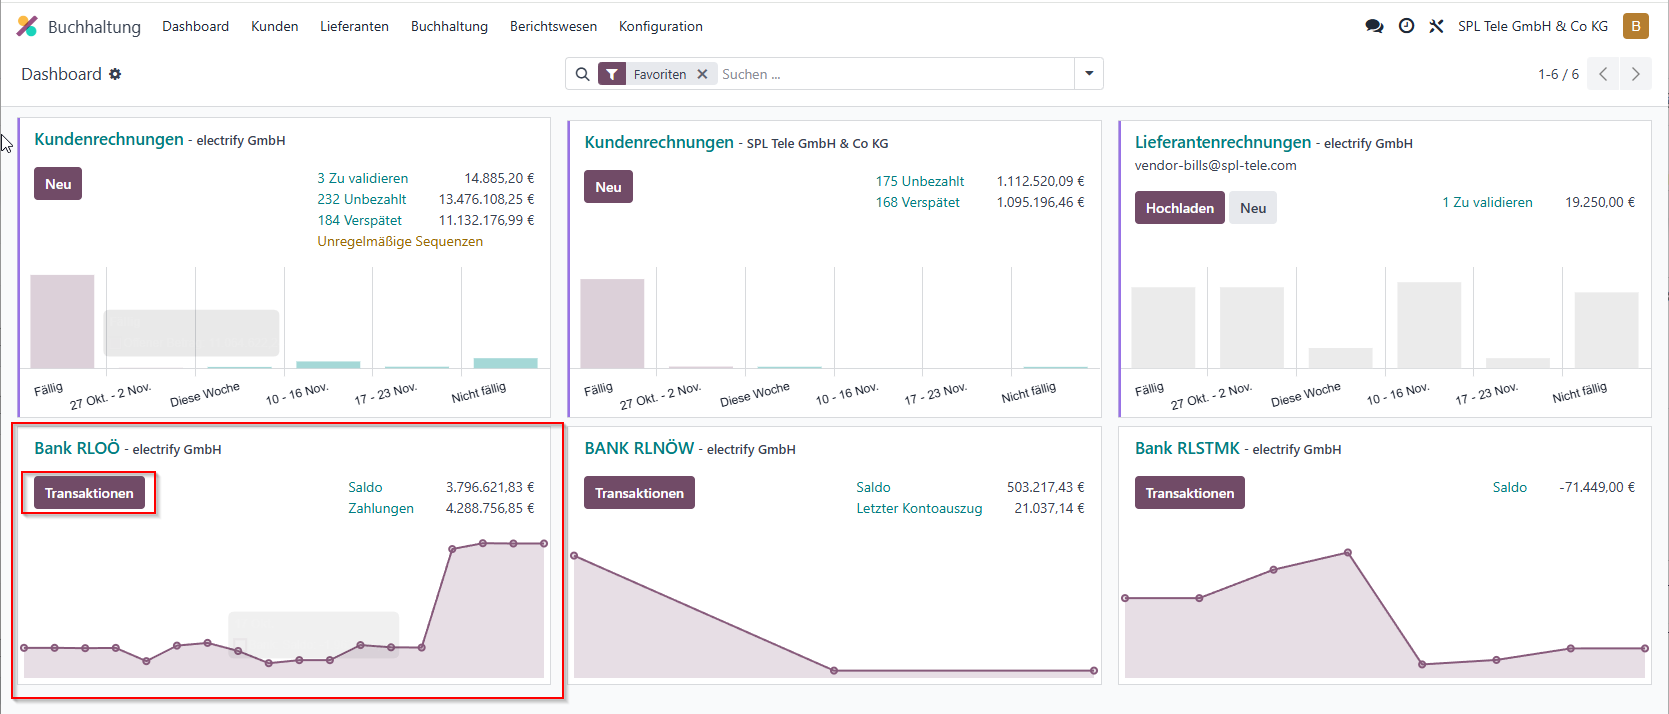Open the activities clock icon
Screen dimensions: 1669x714
click(x=1406, y=26)
